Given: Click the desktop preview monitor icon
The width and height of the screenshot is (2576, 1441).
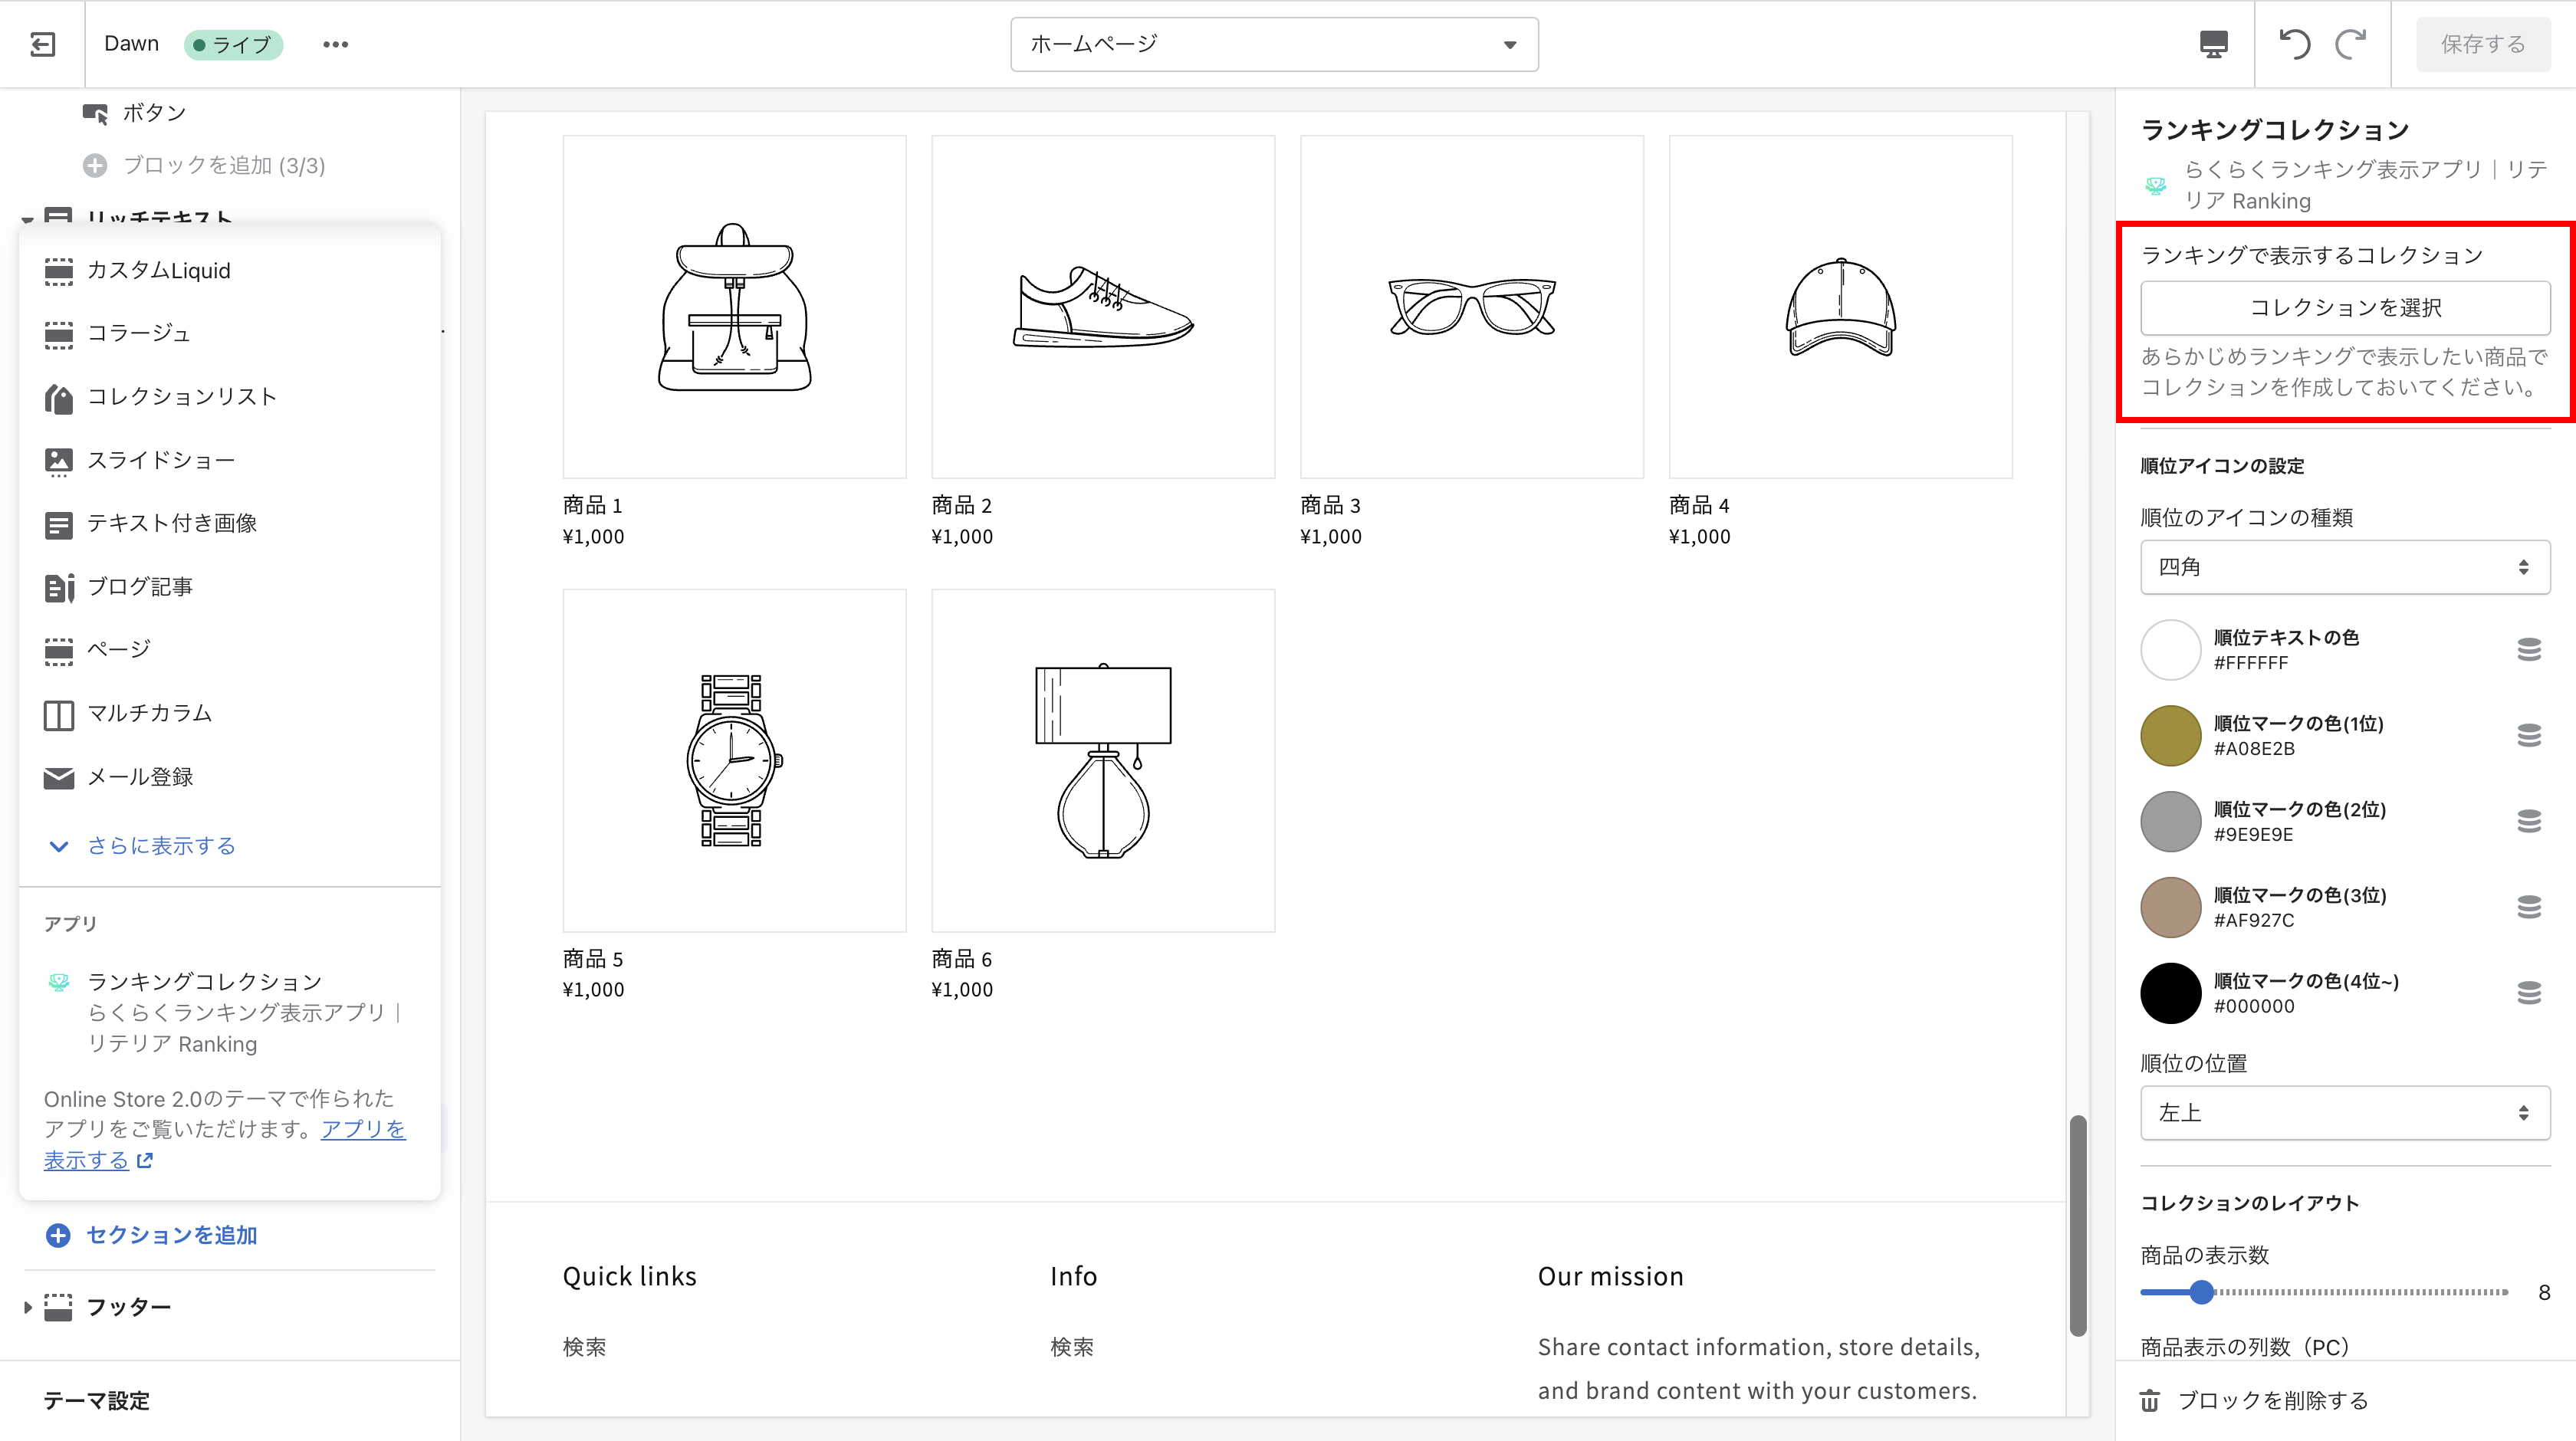Looking at the screenshot, I should pyautogui.click(x=2213, y=44).
